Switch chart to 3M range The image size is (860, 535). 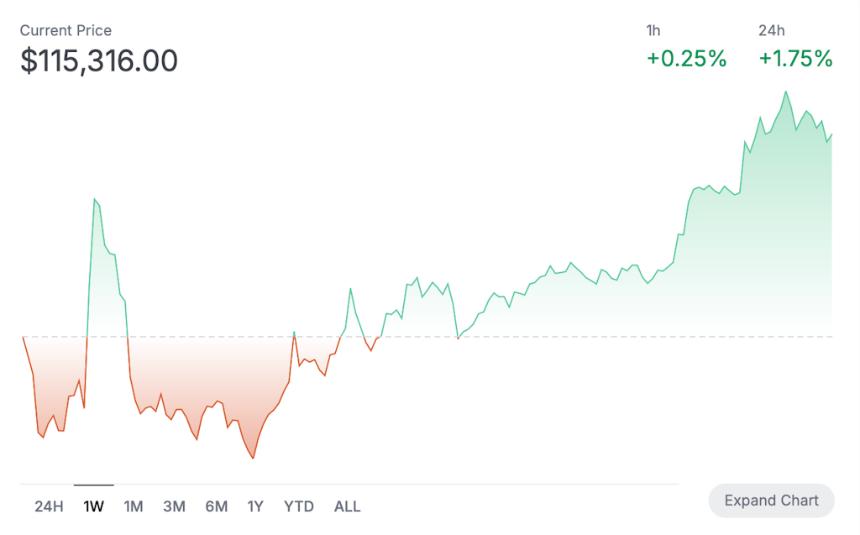174,506
